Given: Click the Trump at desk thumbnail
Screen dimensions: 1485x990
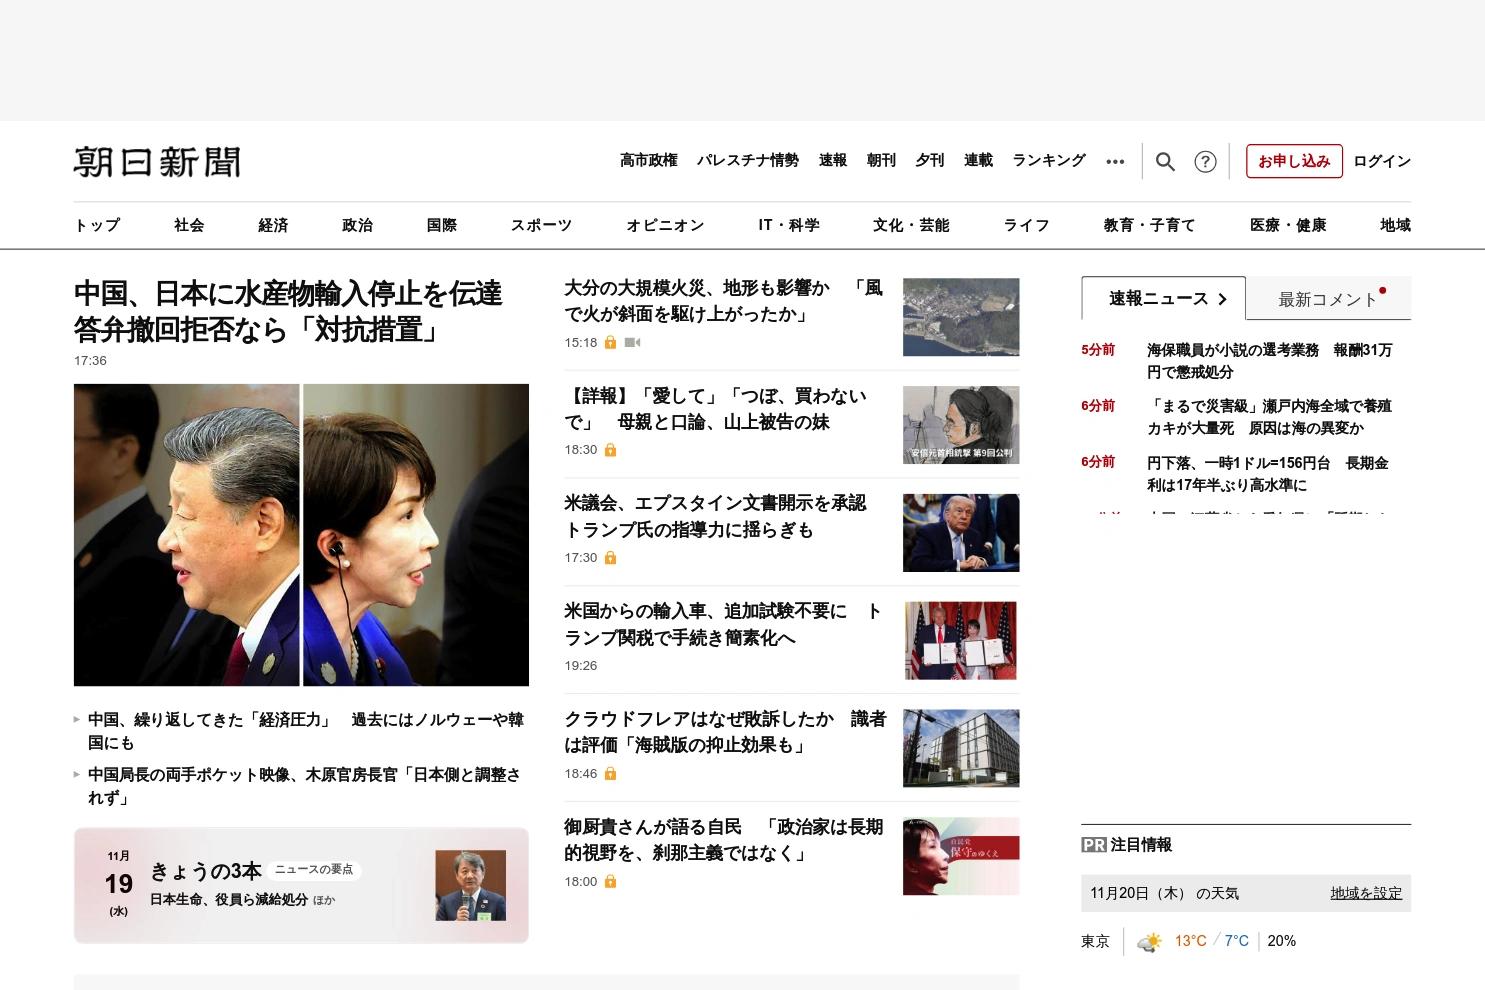Looking at the screenshot, I should 961,533.
